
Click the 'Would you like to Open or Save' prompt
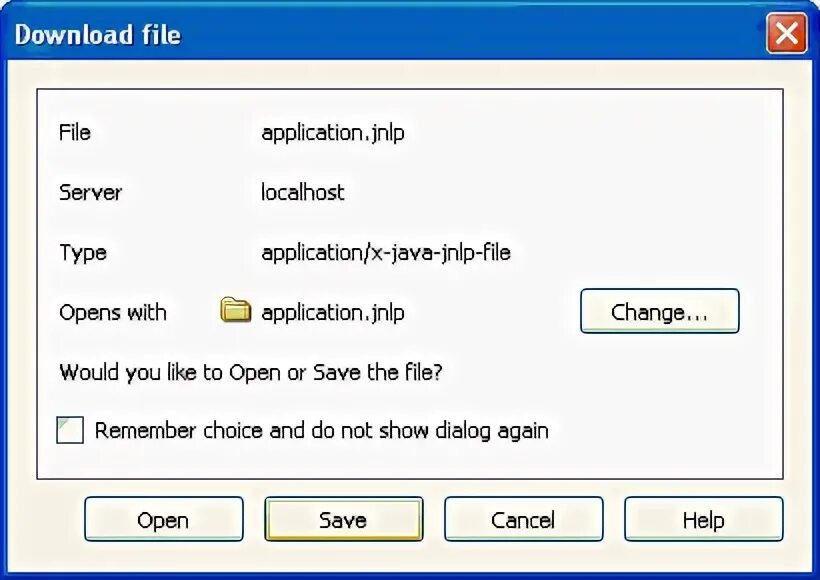250,372
